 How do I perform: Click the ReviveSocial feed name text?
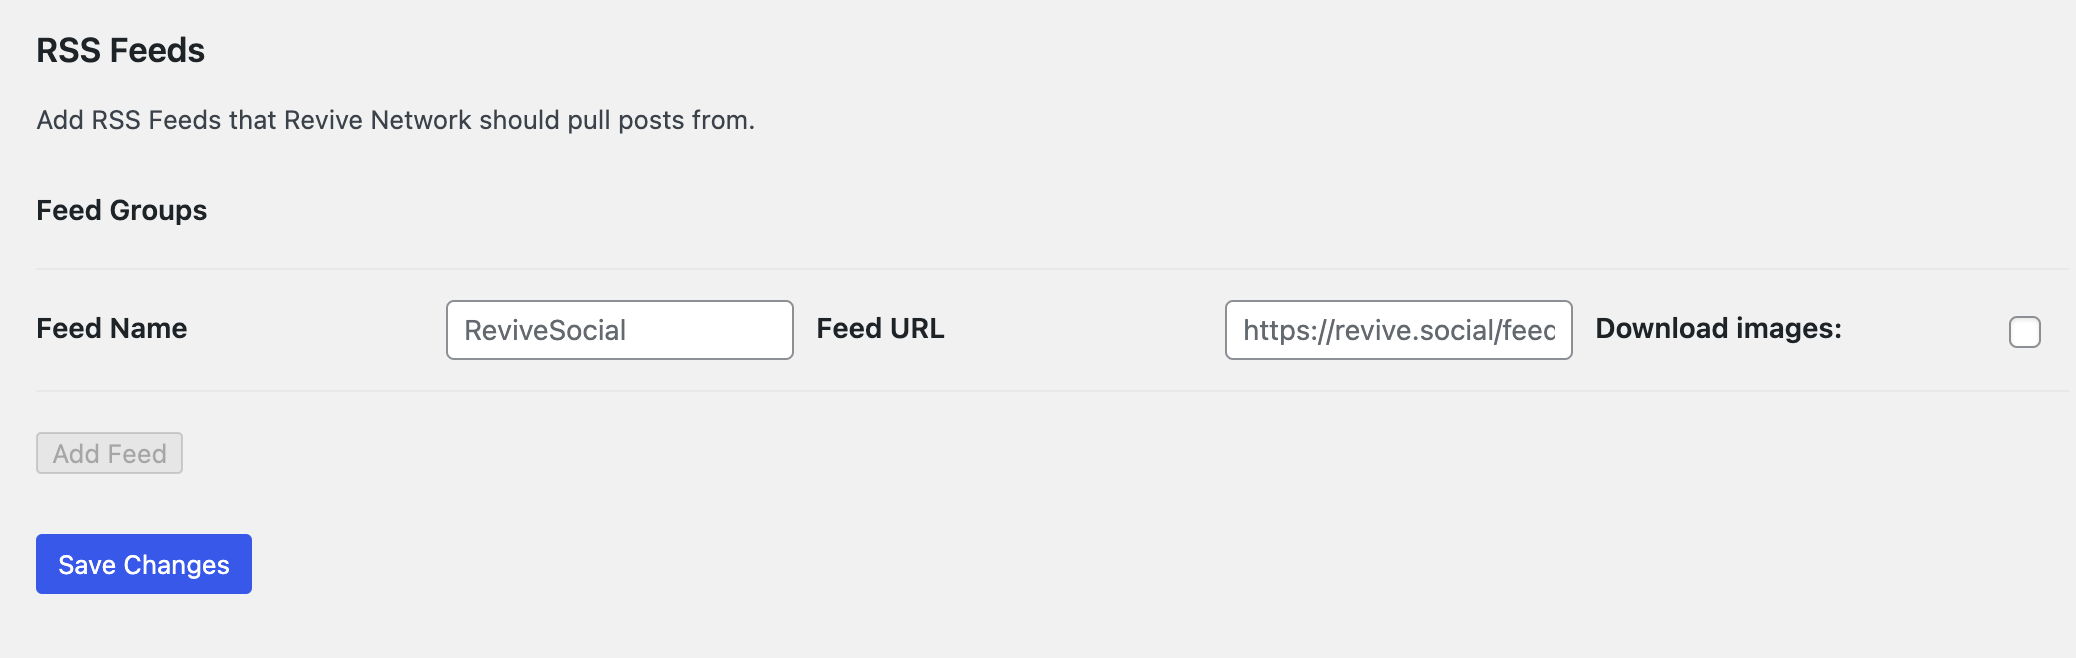(x=545, y=330)
